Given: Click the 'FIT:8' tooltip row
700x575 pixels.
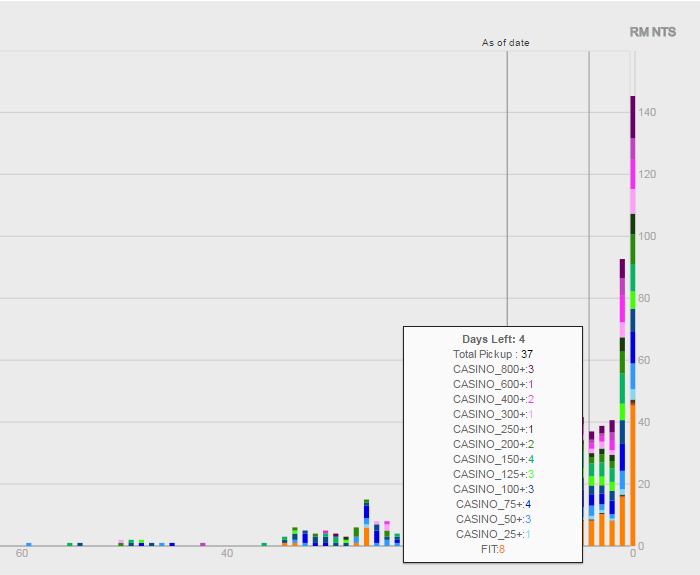Looking at the screenshot, I should [x=493, y=550].
